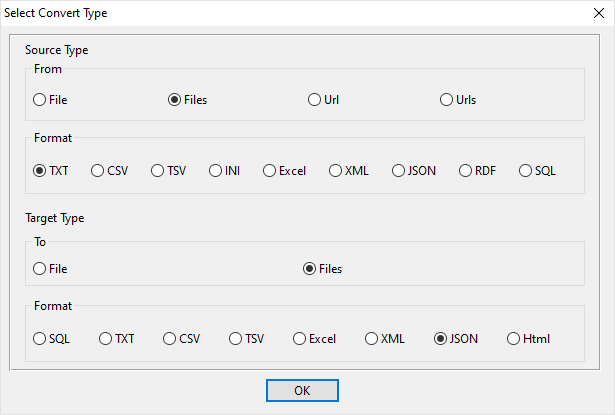Viewport: 615px width, 415px height.
Task: Select Excel as source format
Action: click(270, 171)
